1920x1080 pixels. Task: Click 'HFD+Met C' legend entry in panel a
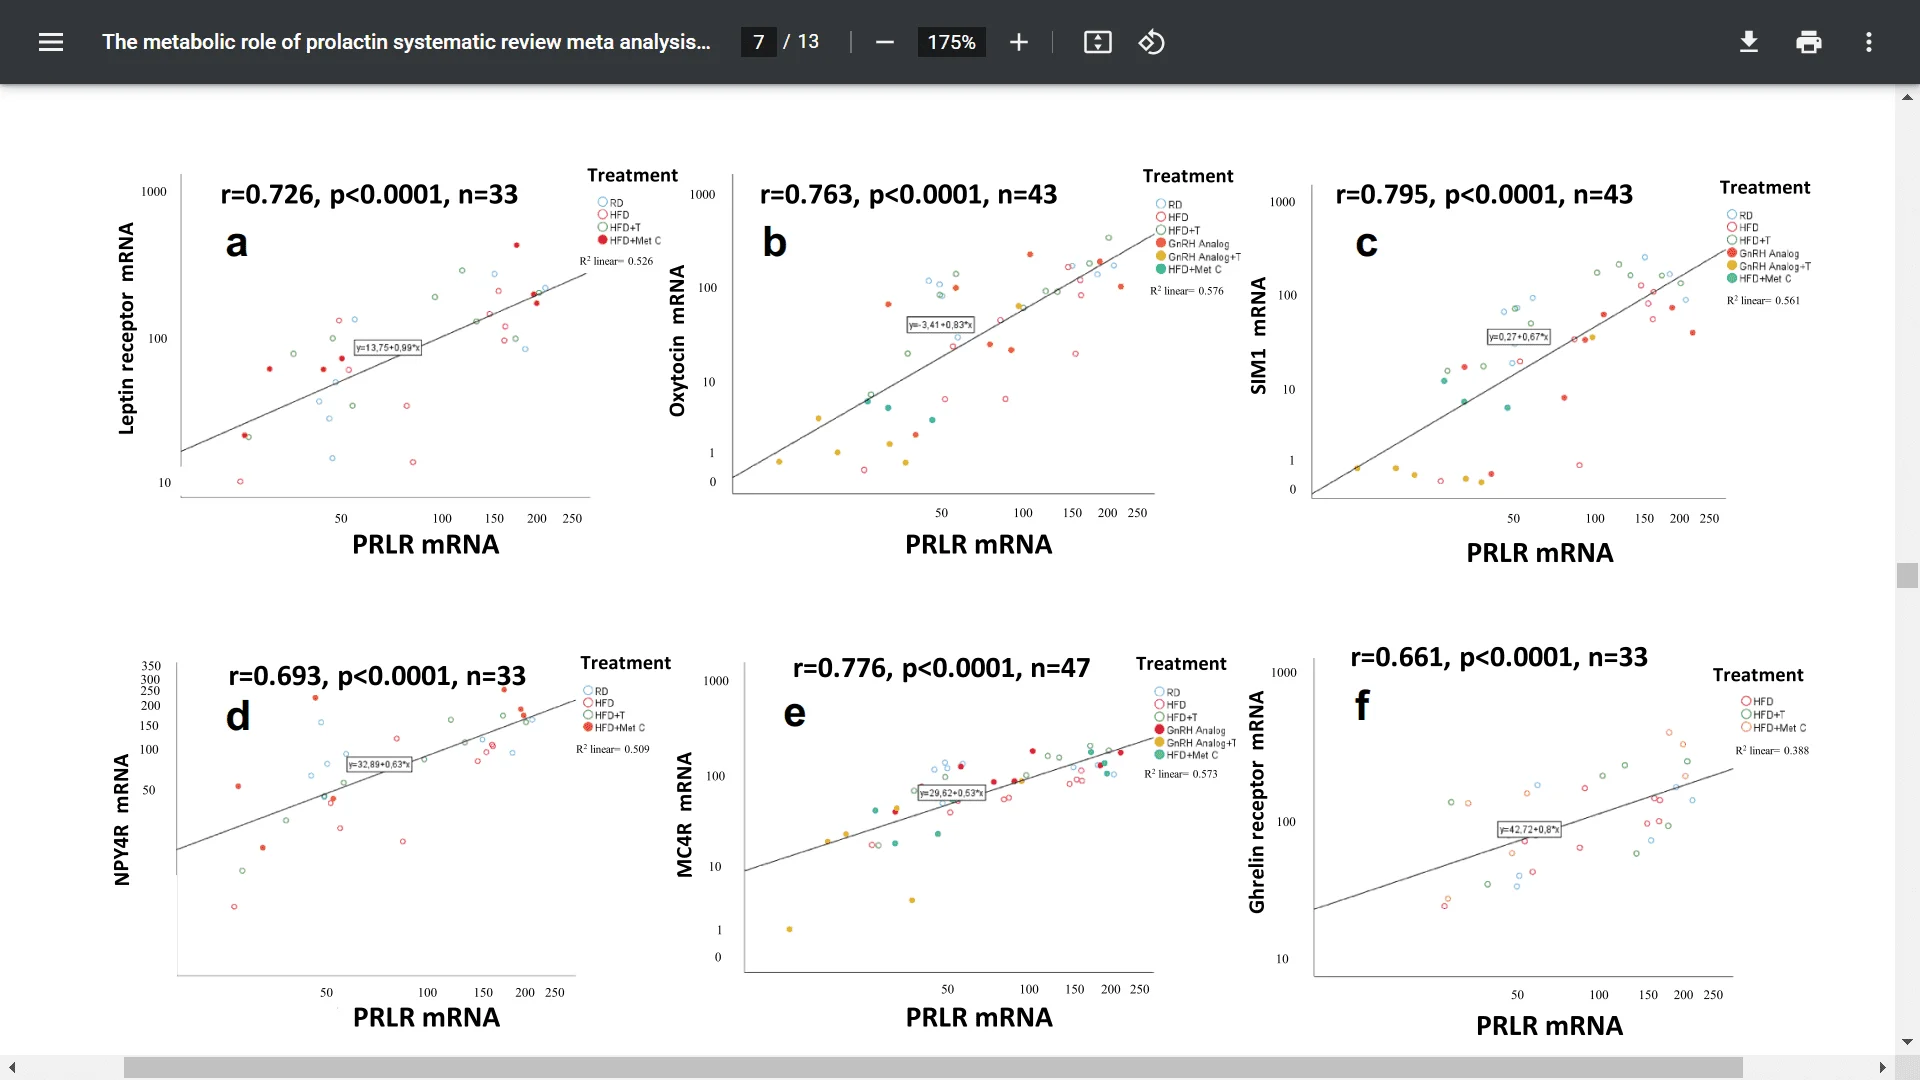(630, 240)
